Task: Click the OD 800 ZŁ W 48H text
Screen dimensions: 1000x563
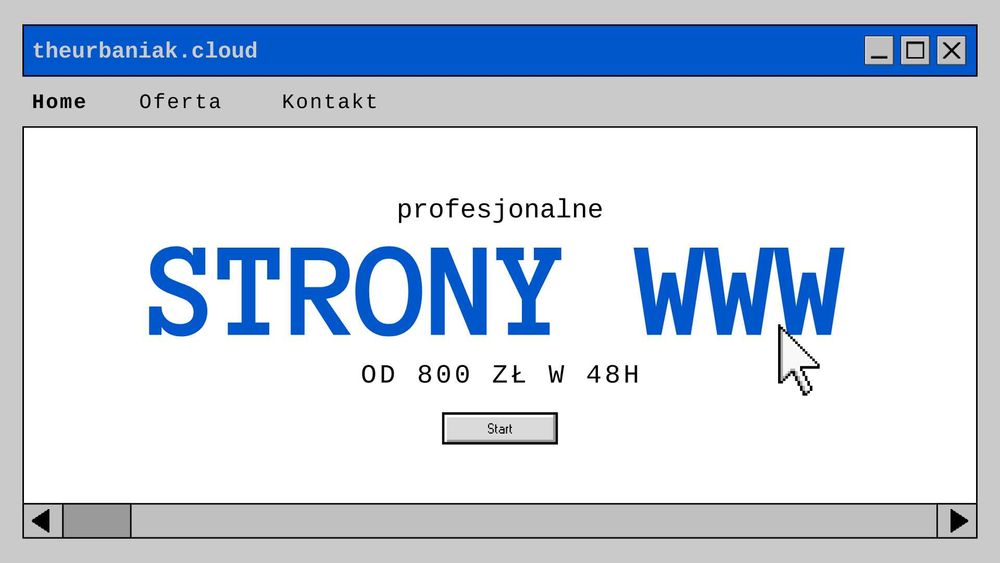Action: (x=499, y=374)
